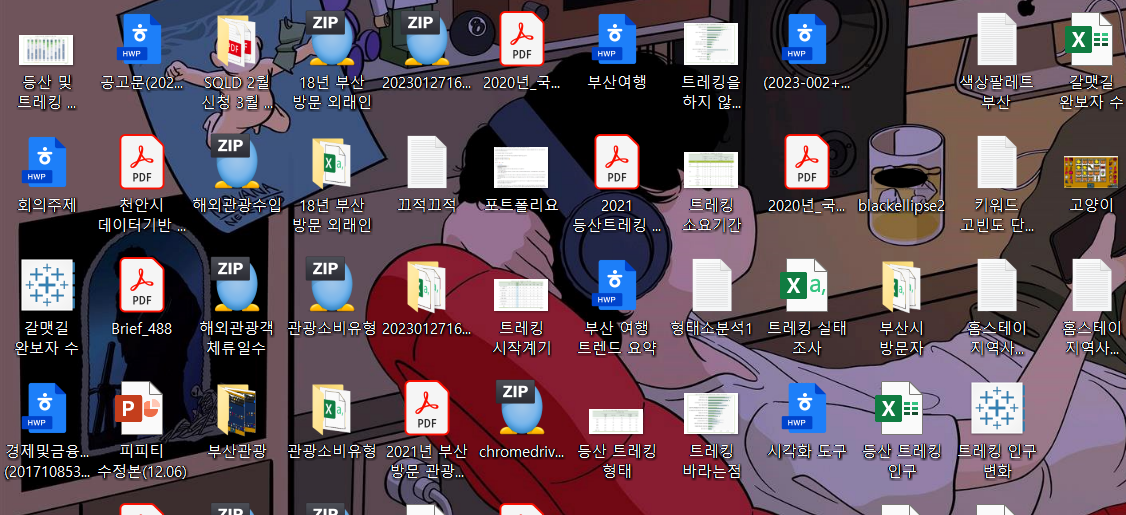The height and width of the screenshot is (515, 1126).
Task: Select the 색상팔레트 부산 text file
Action: (x=996, y=40)
